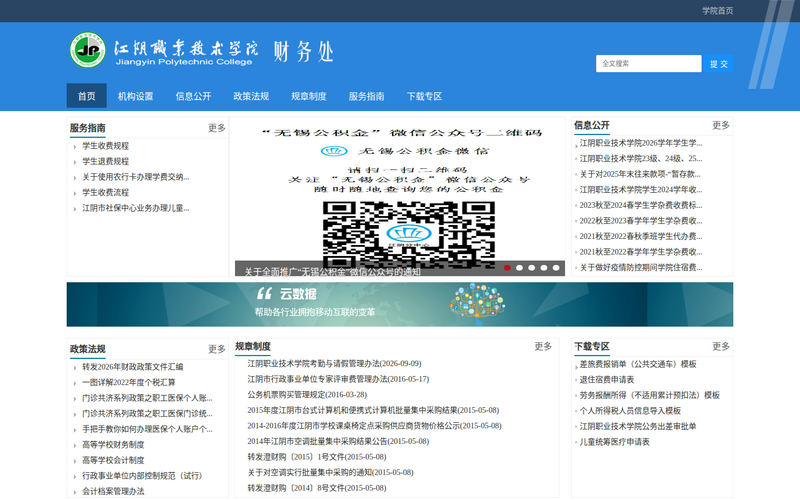The height and width of the screenshot is (500, 800).
Task: Open 2023秋至2024春学生学杂费收费标 link
Action: click(x=641, y=206)
